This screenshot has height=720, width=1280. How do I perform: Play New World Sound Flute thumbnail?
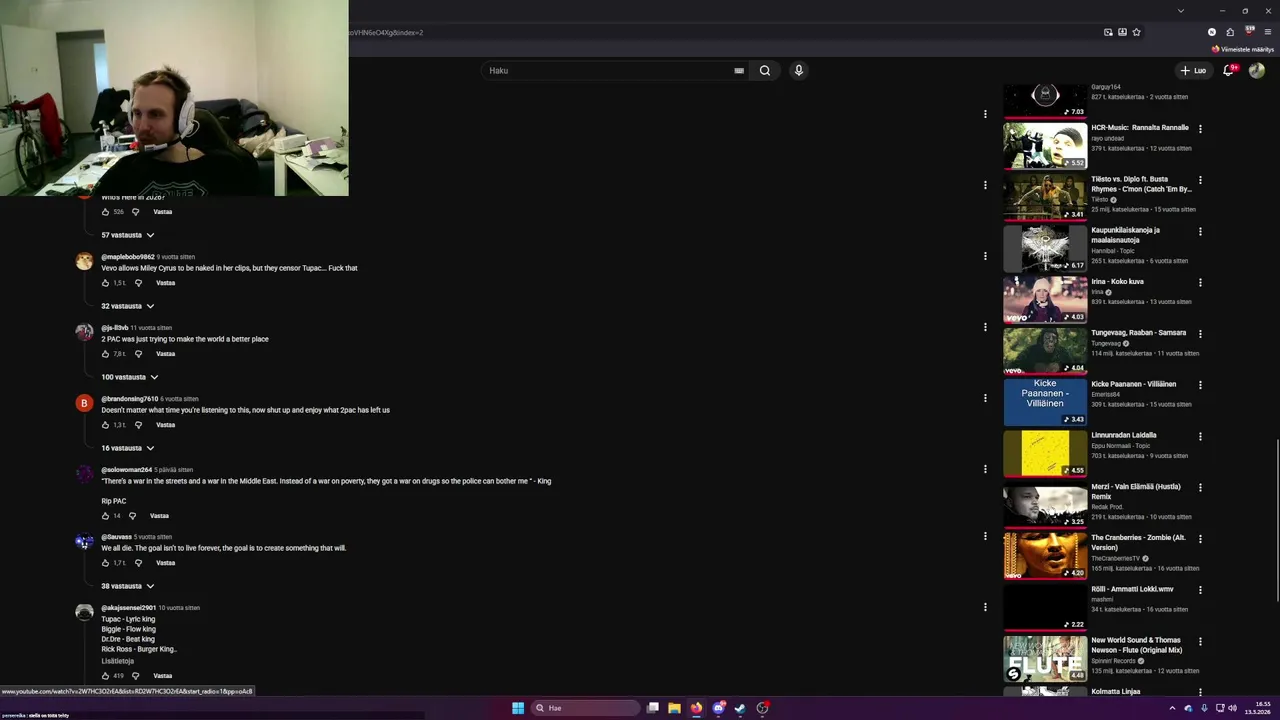coord(1045,659)
